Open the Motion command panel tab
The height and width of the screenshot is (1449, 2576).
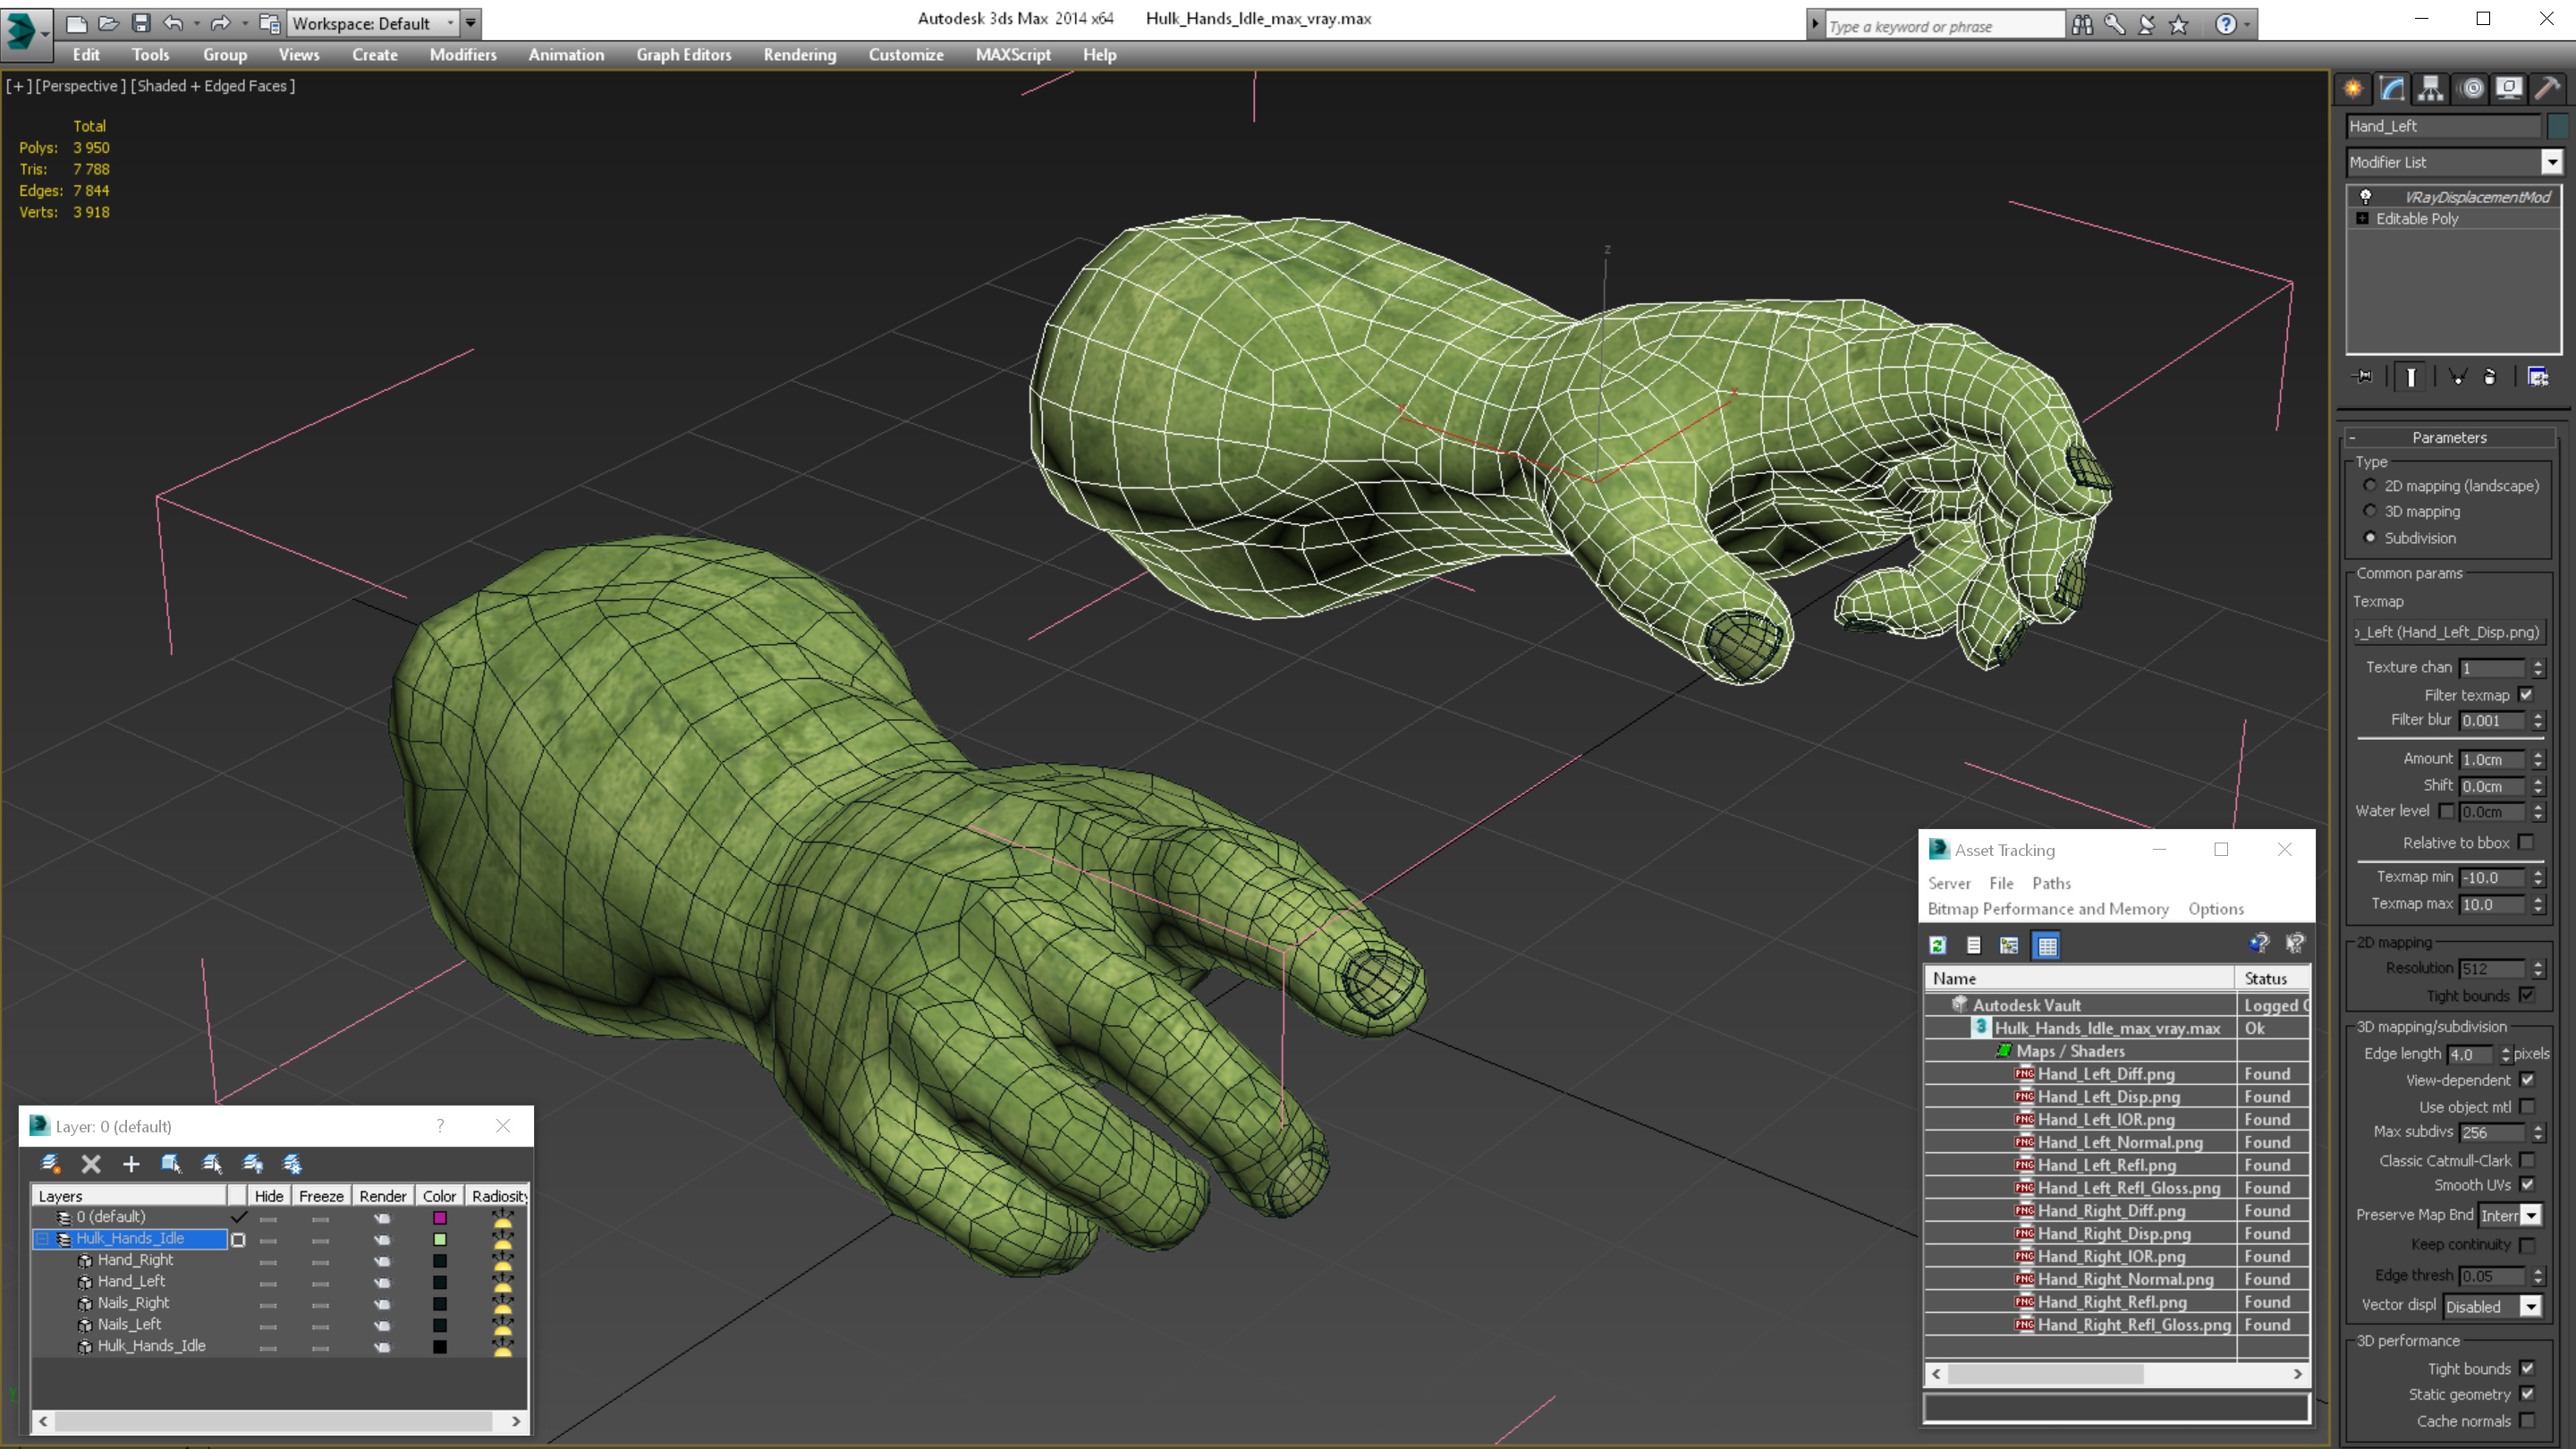[2472, 89]
